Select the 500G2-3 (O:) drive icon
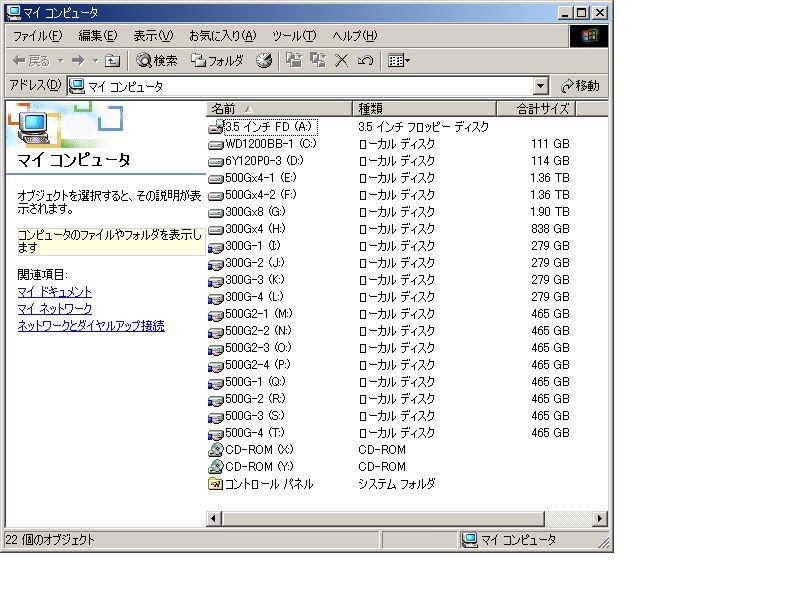 pos(216,349)
